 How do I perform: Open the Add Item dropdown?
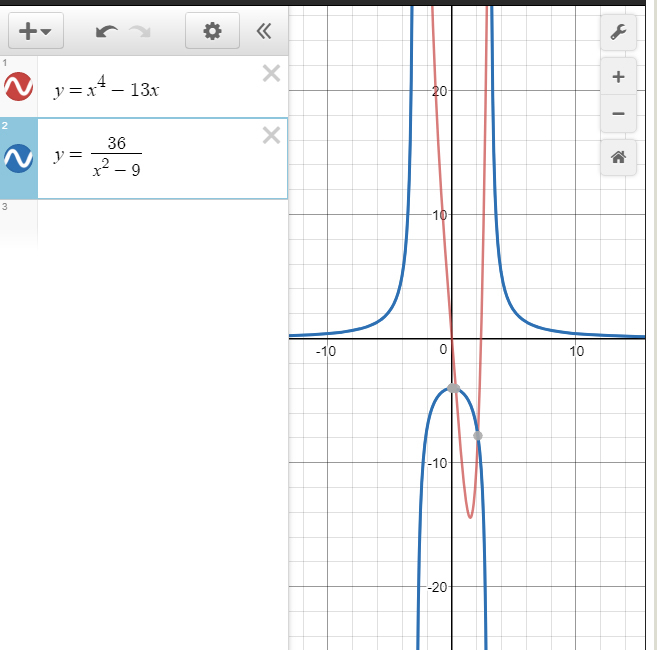click(36, 31)
